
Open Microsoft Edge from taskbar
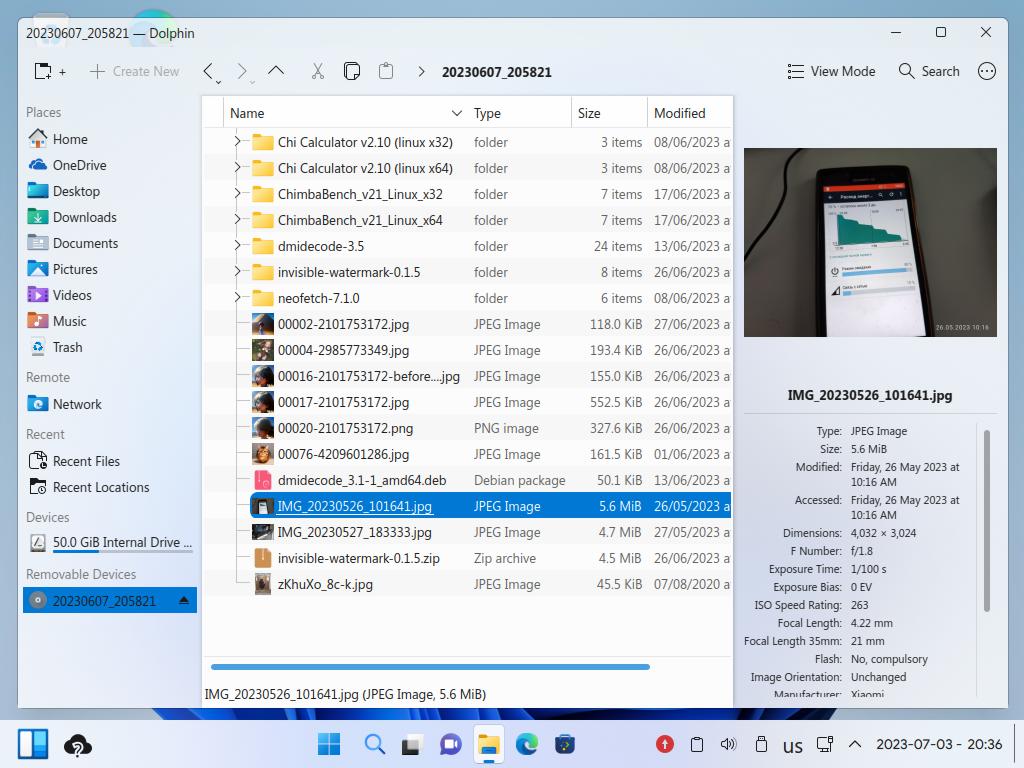[527, 744]
